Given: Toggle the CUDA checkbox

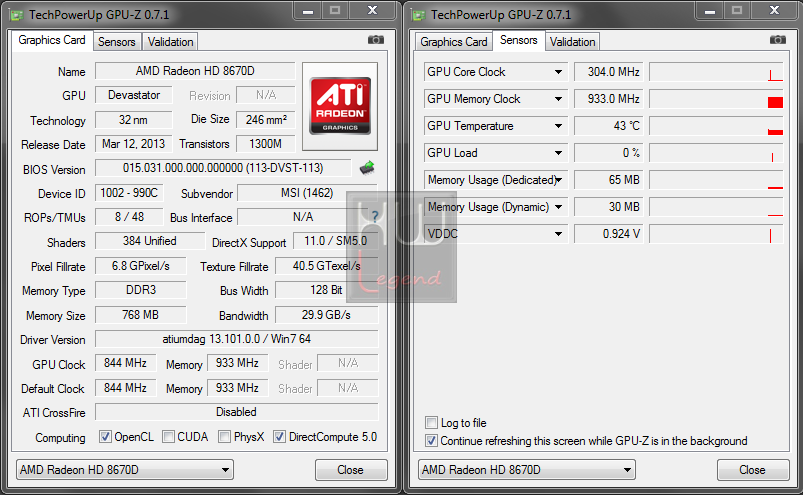Looking at the screenshot, I should click(168, 437).
